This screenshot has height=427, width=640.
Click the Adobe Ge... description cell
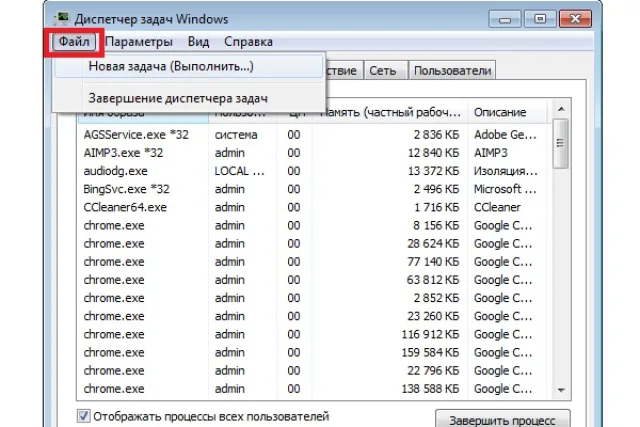(x=505, y=135)
